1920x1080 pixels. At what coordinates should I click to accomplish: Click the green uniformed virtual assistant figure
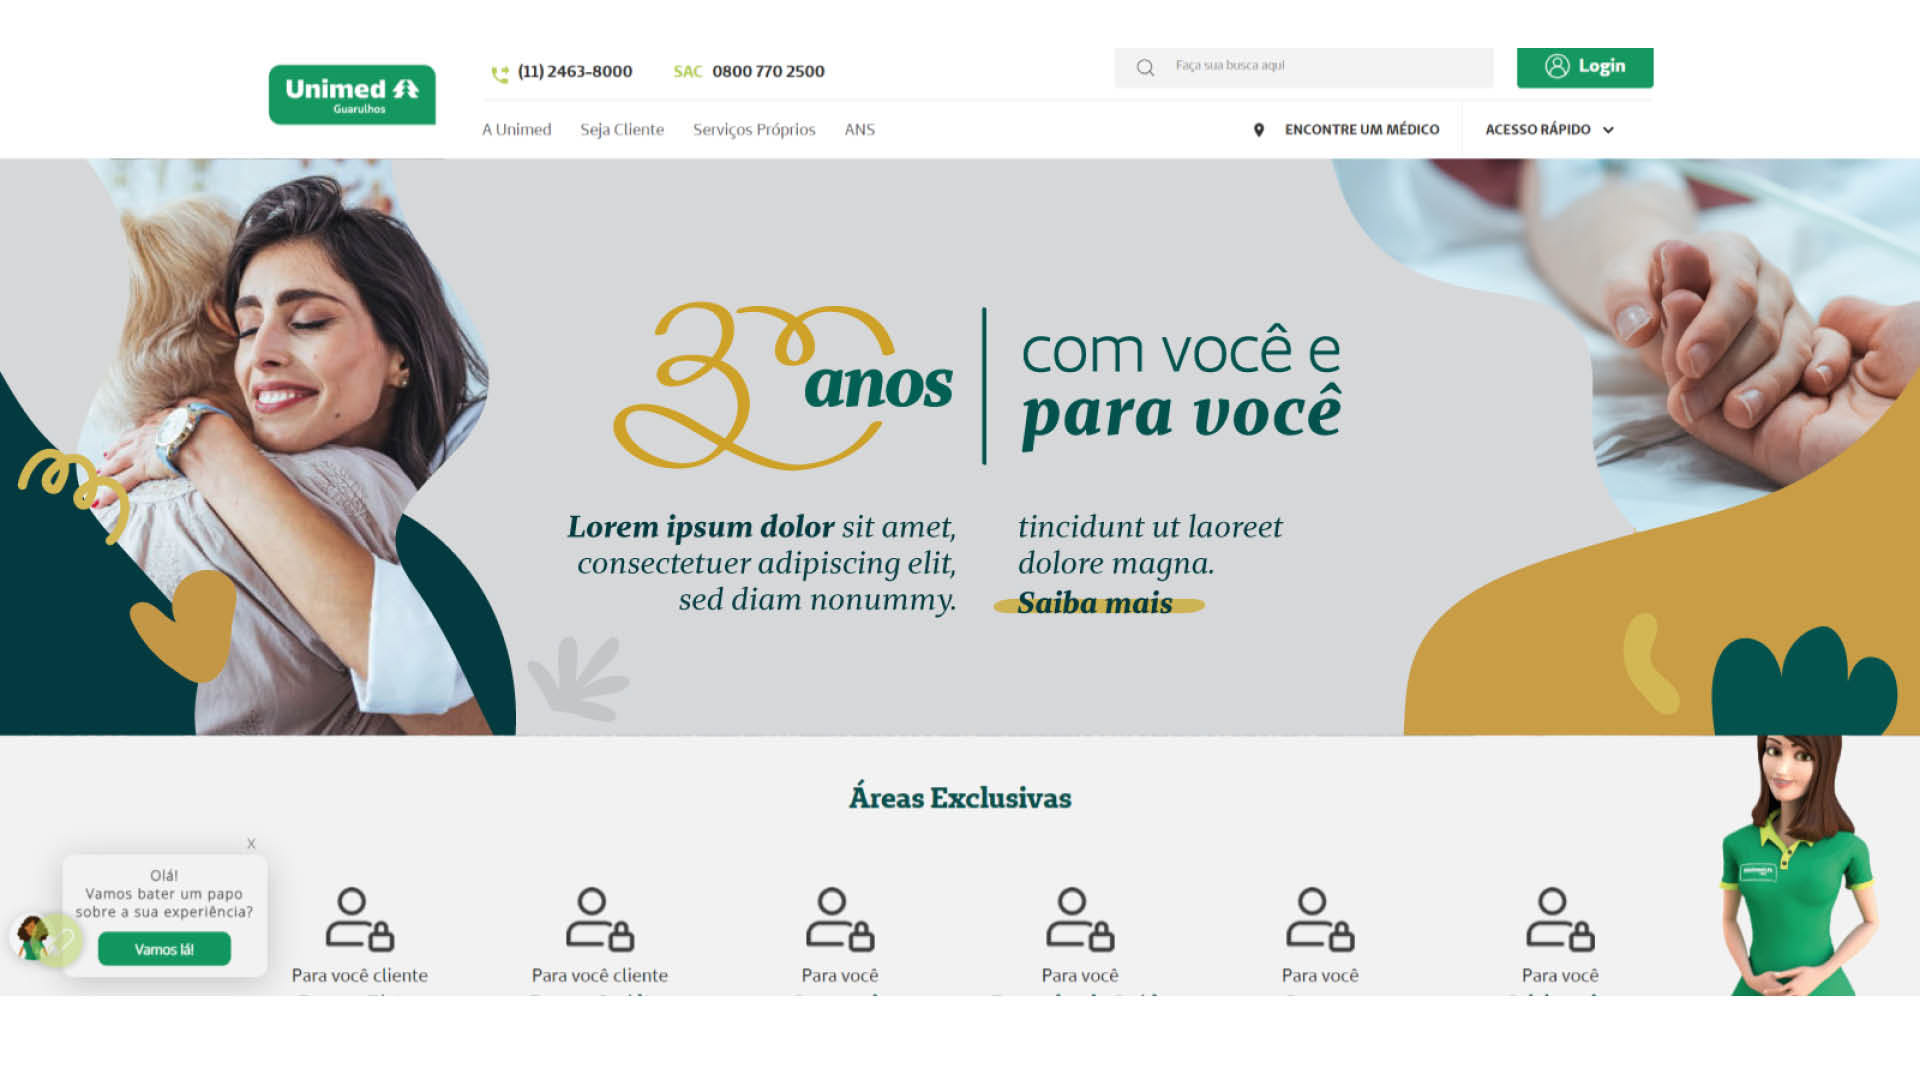1795,866
